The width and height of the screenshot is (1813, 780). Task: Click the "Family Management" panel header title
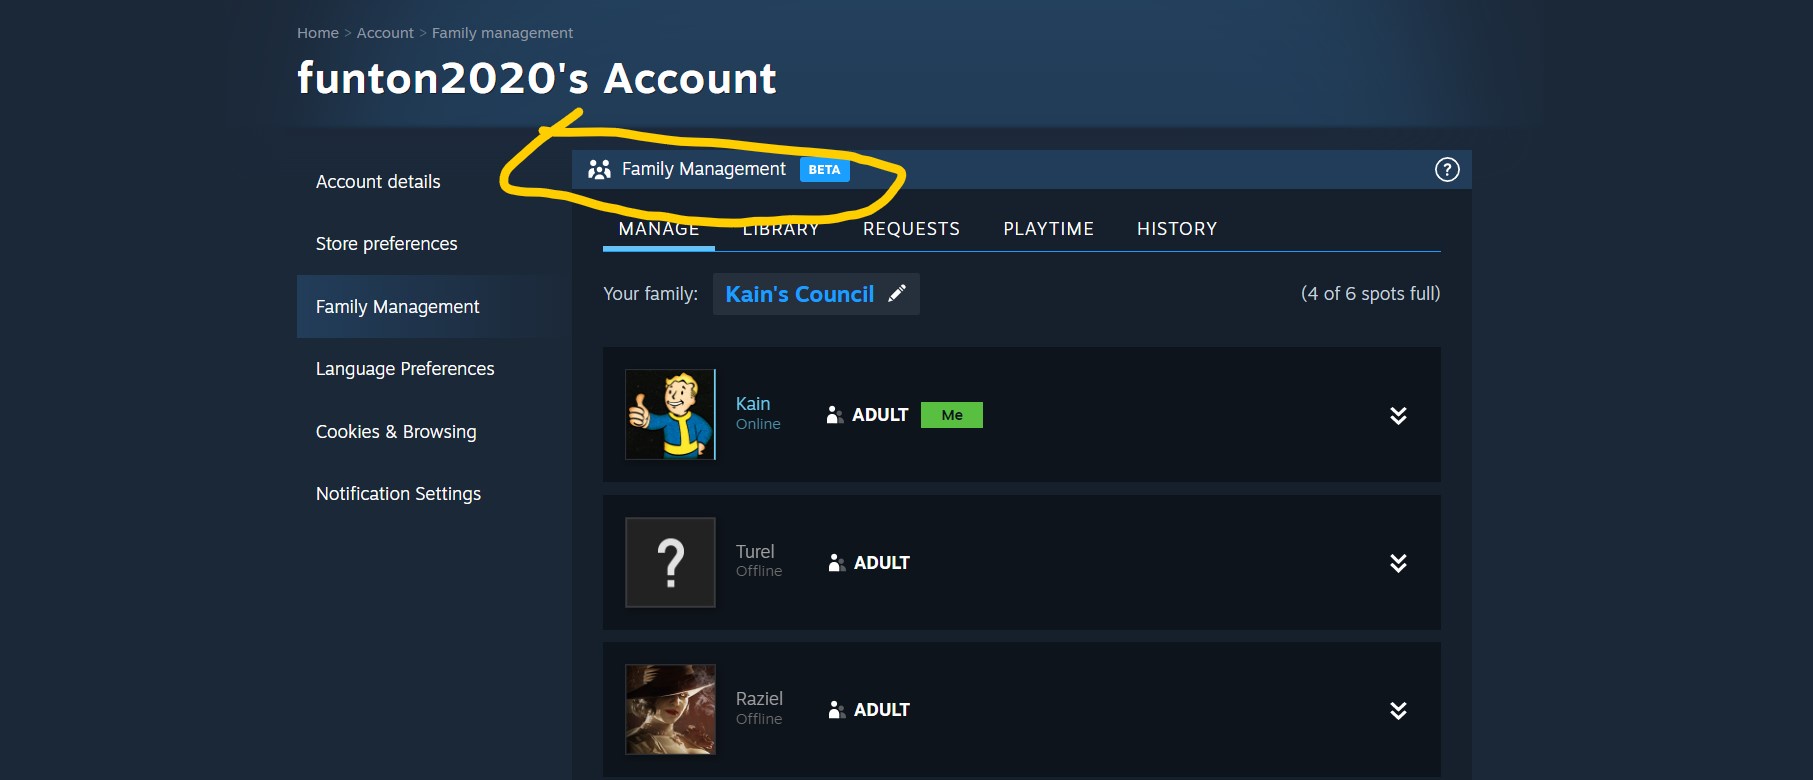pyautogui.click(x=704, y=170)
